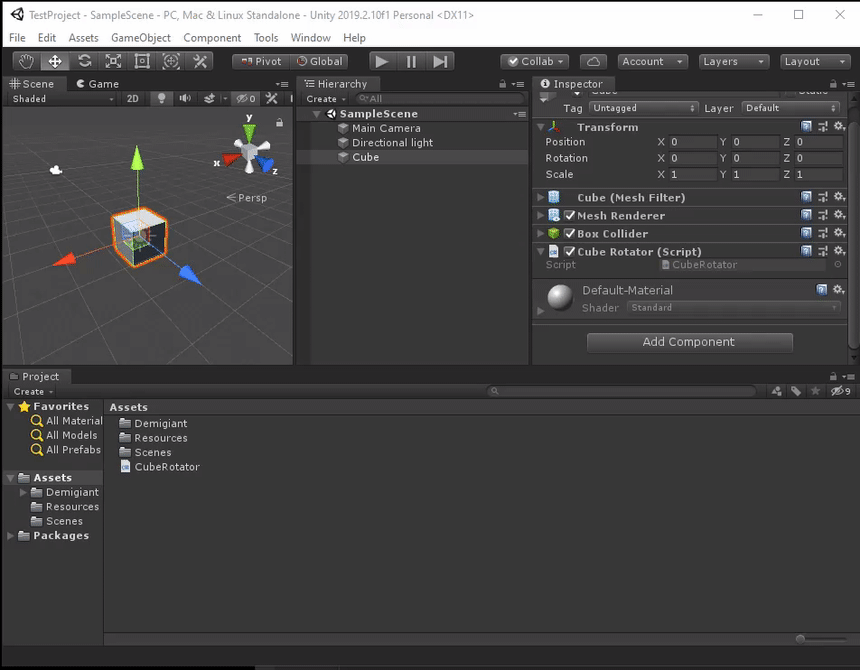The width and height of the screenshot is (860, 670).
Task: Click the Position X field
Action: pyautogui.click(x=693, y=142)
